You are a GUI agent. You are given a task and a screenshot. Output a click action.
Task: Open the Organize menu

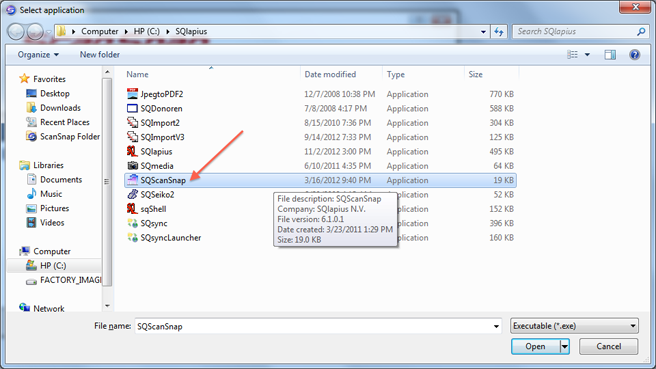point(38,54)
